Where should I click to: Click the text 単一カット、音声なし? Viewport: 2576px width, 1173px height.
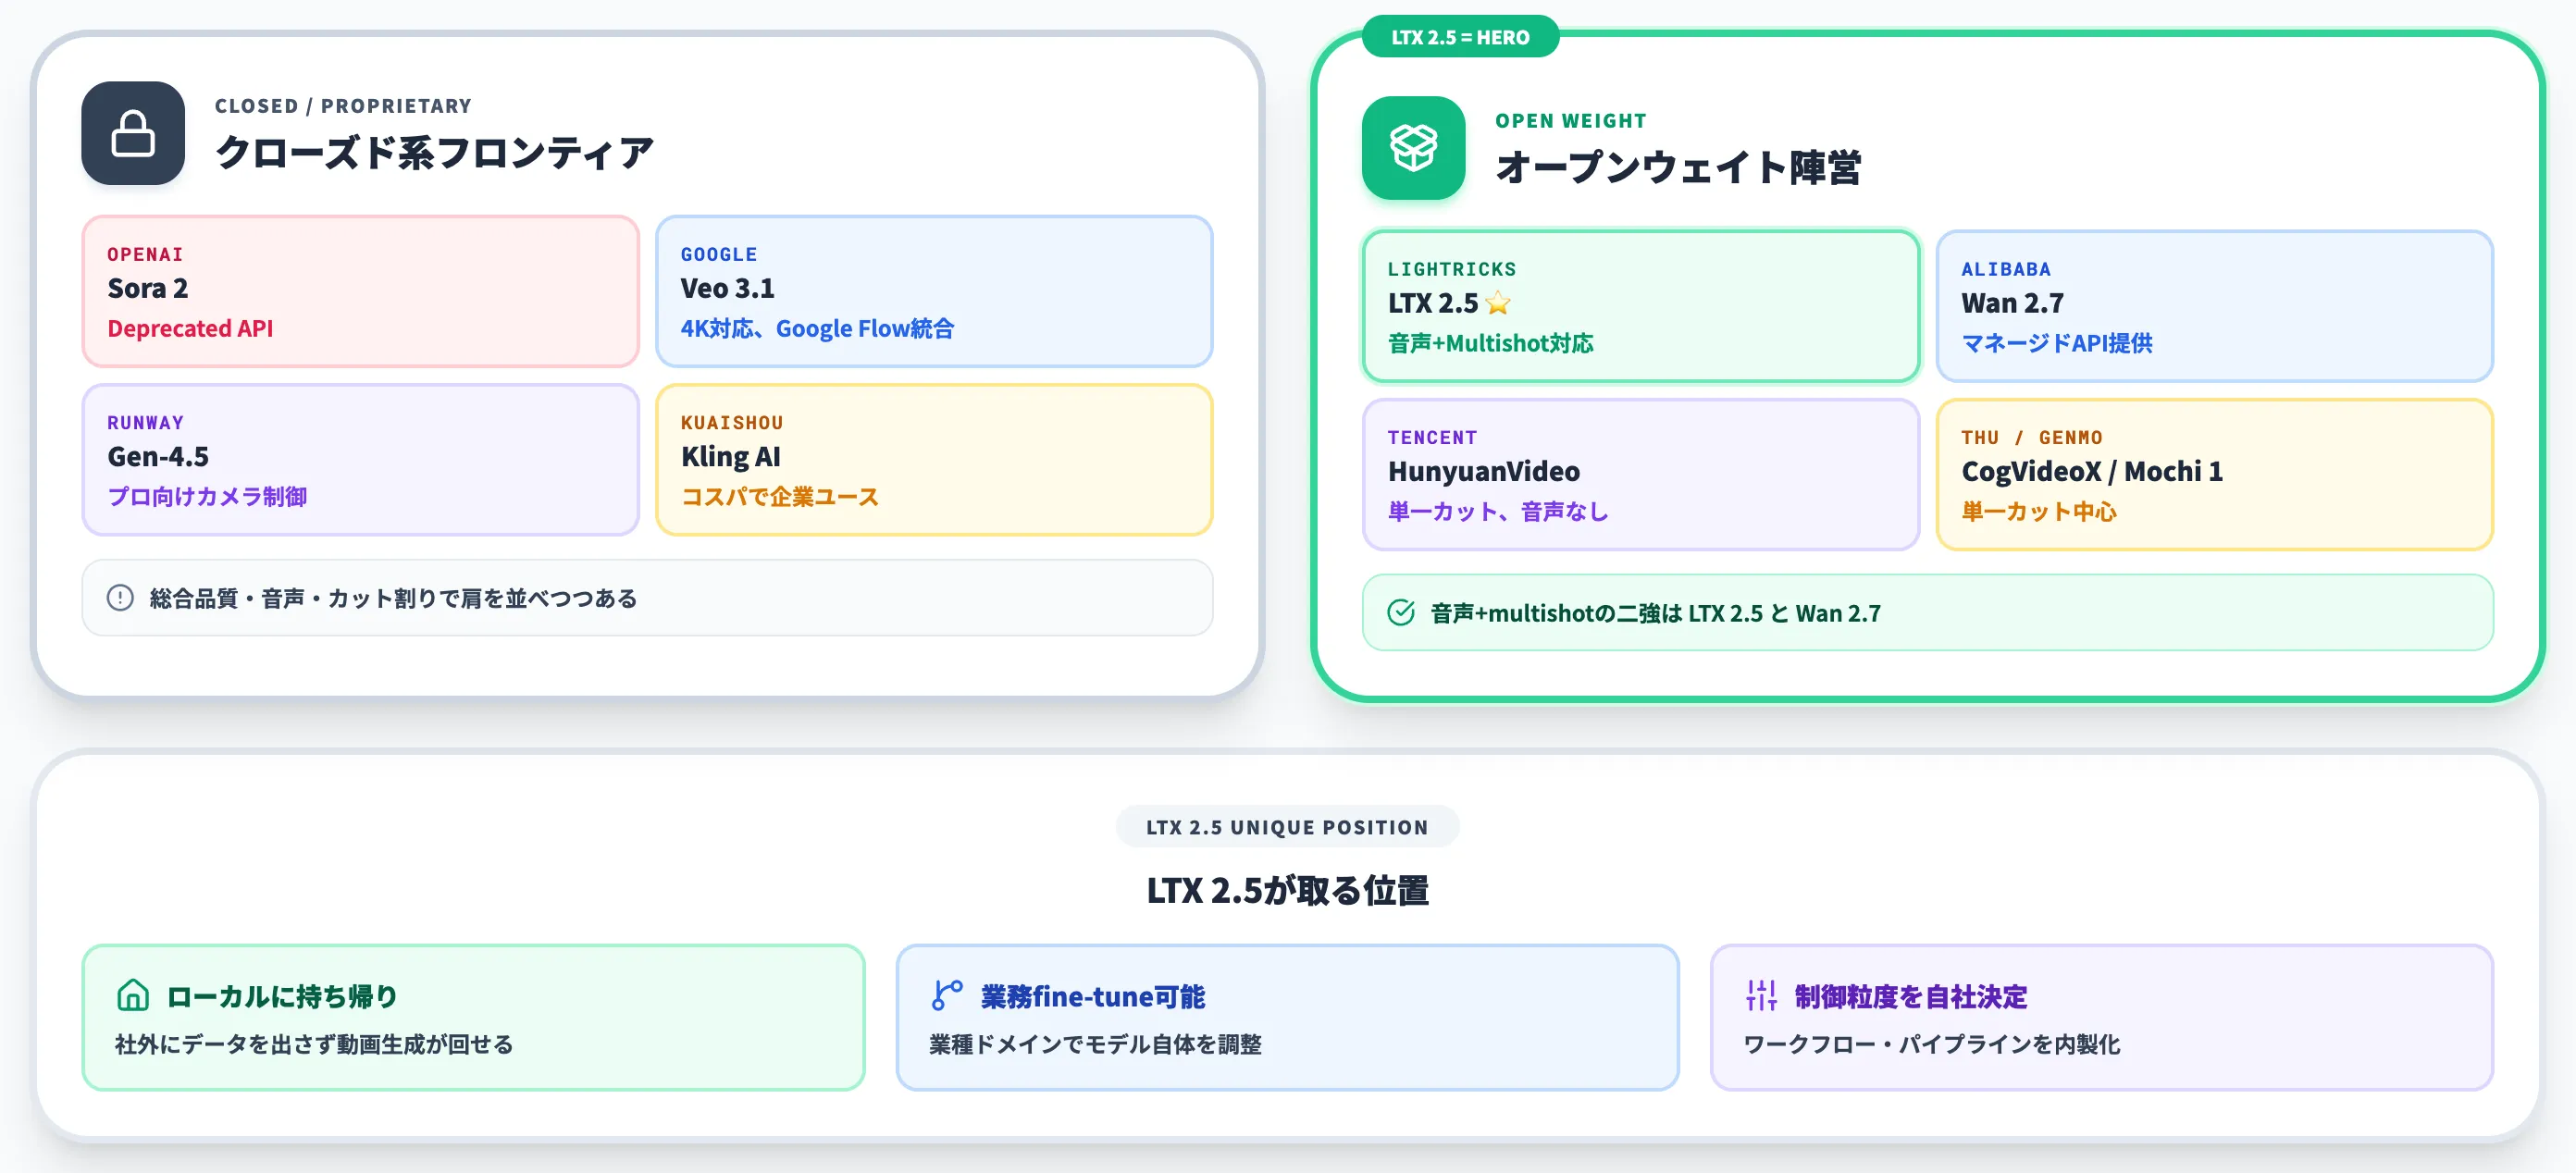coord(1498,512)
